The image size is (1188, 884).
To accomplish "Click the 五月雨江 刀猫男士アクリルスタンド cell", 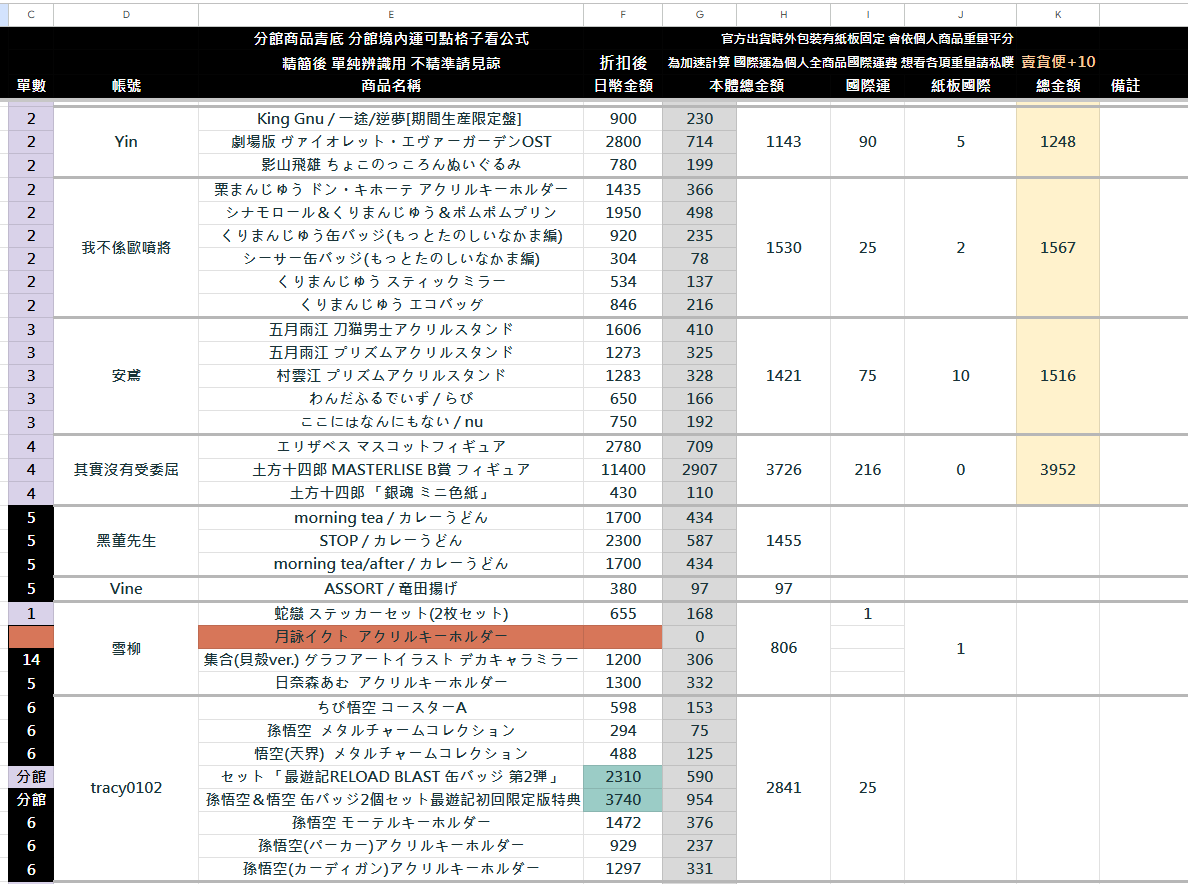I will pyautogui.click(x=391, y=330).
